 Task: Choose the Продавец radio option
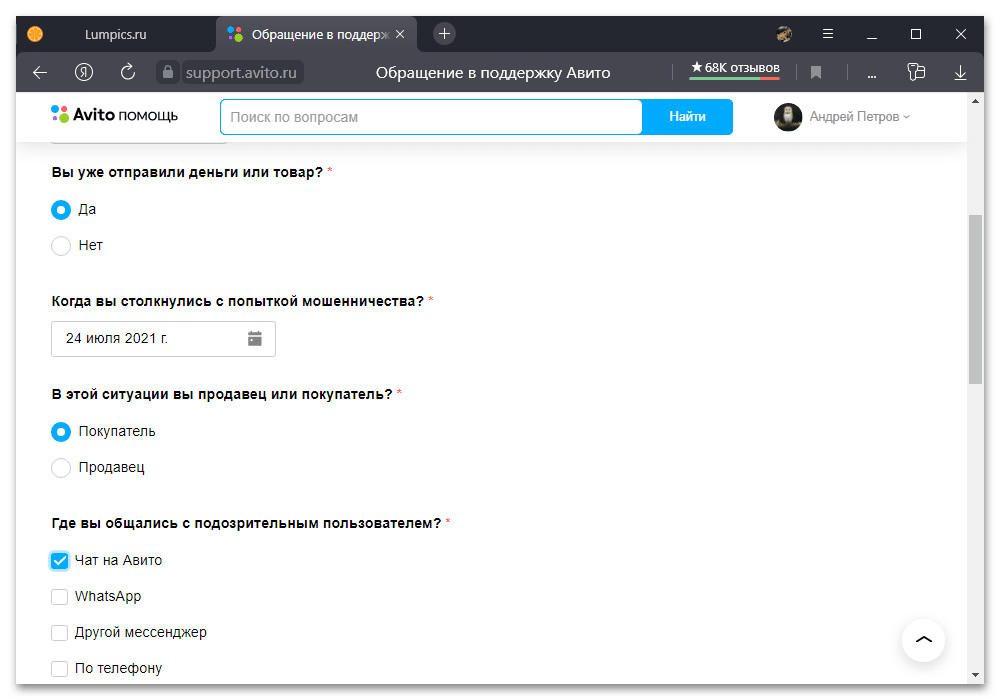(x=61, y=467)
